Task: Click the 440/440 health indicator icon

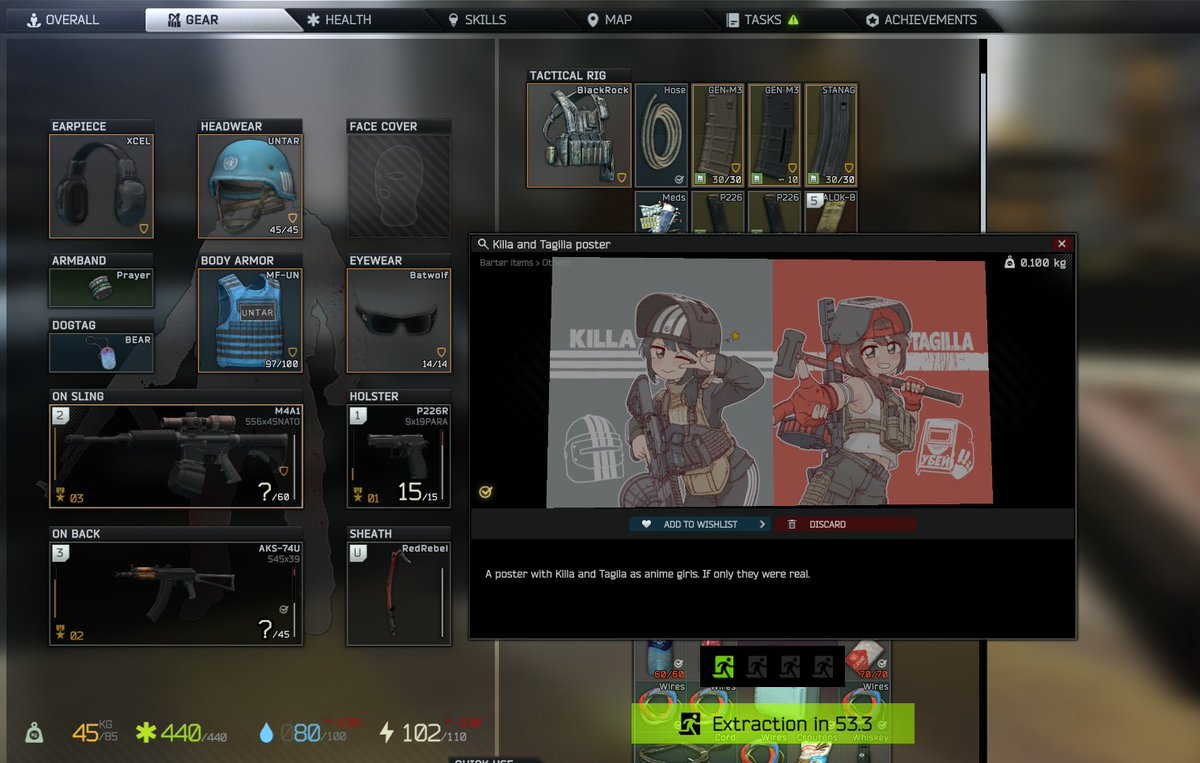Action: click(x=145, y=734)
